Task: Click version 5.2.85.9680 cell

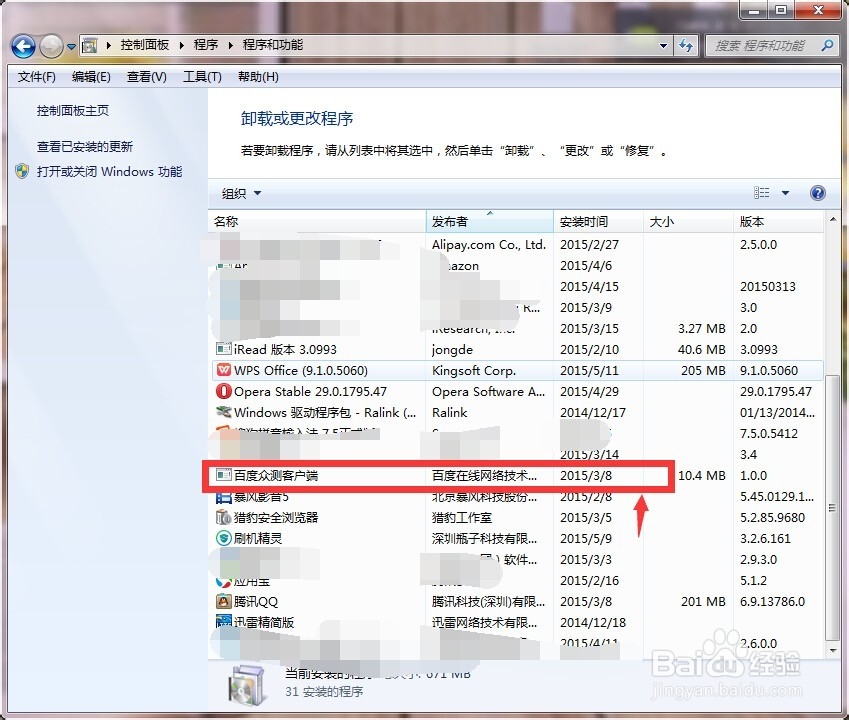Action: click(773, 518)
